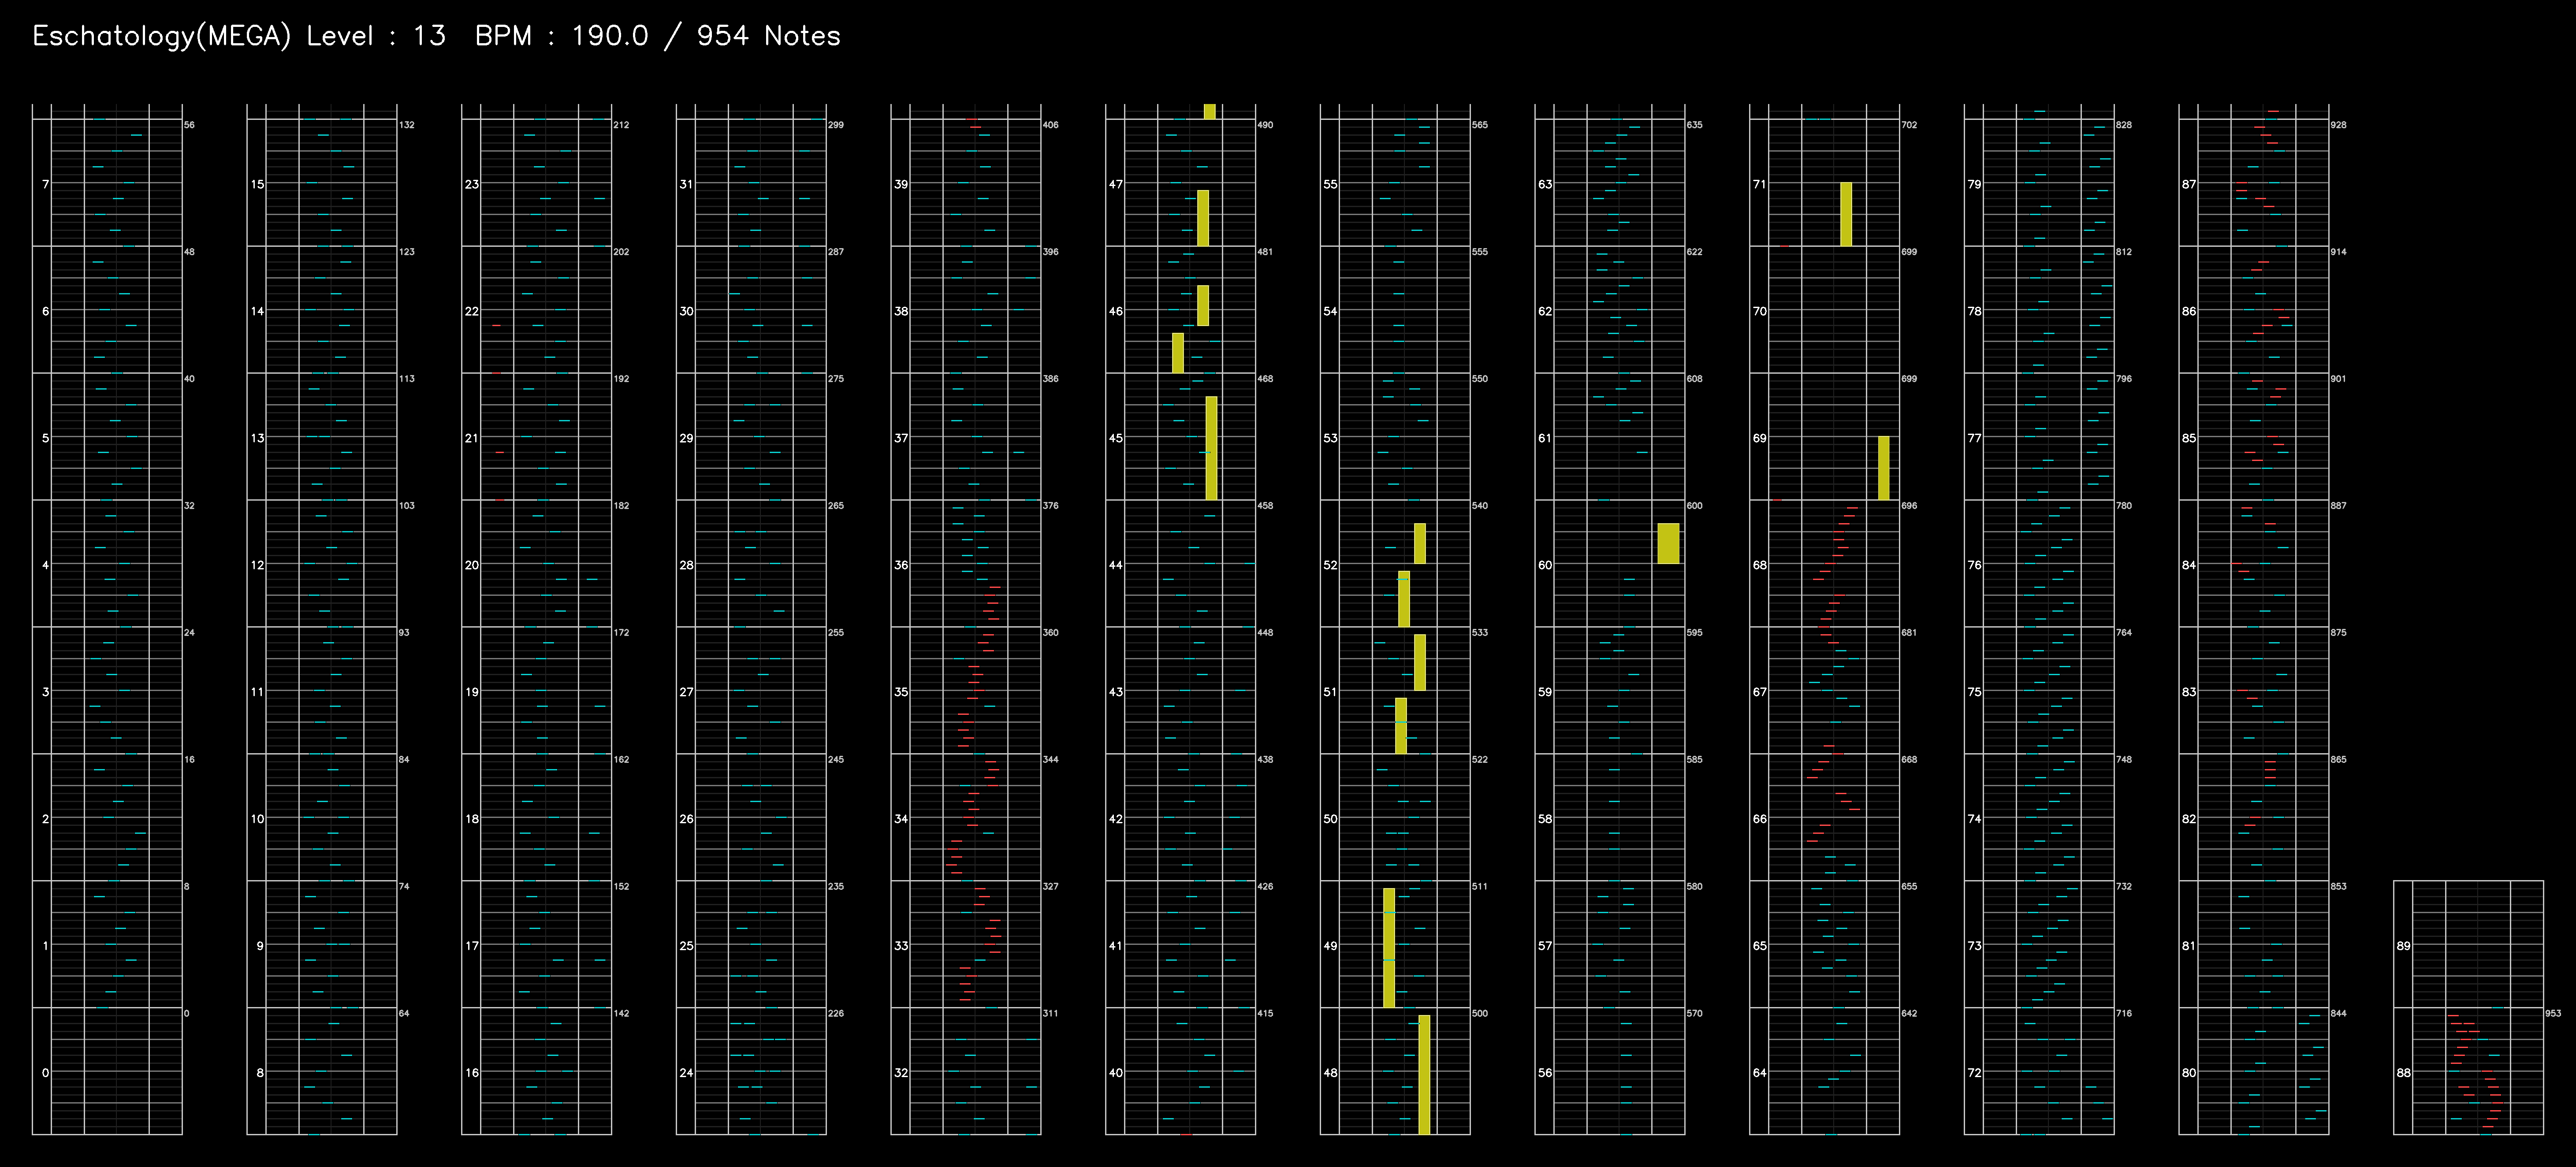Click measure number 63 label

click(1545, 184)
